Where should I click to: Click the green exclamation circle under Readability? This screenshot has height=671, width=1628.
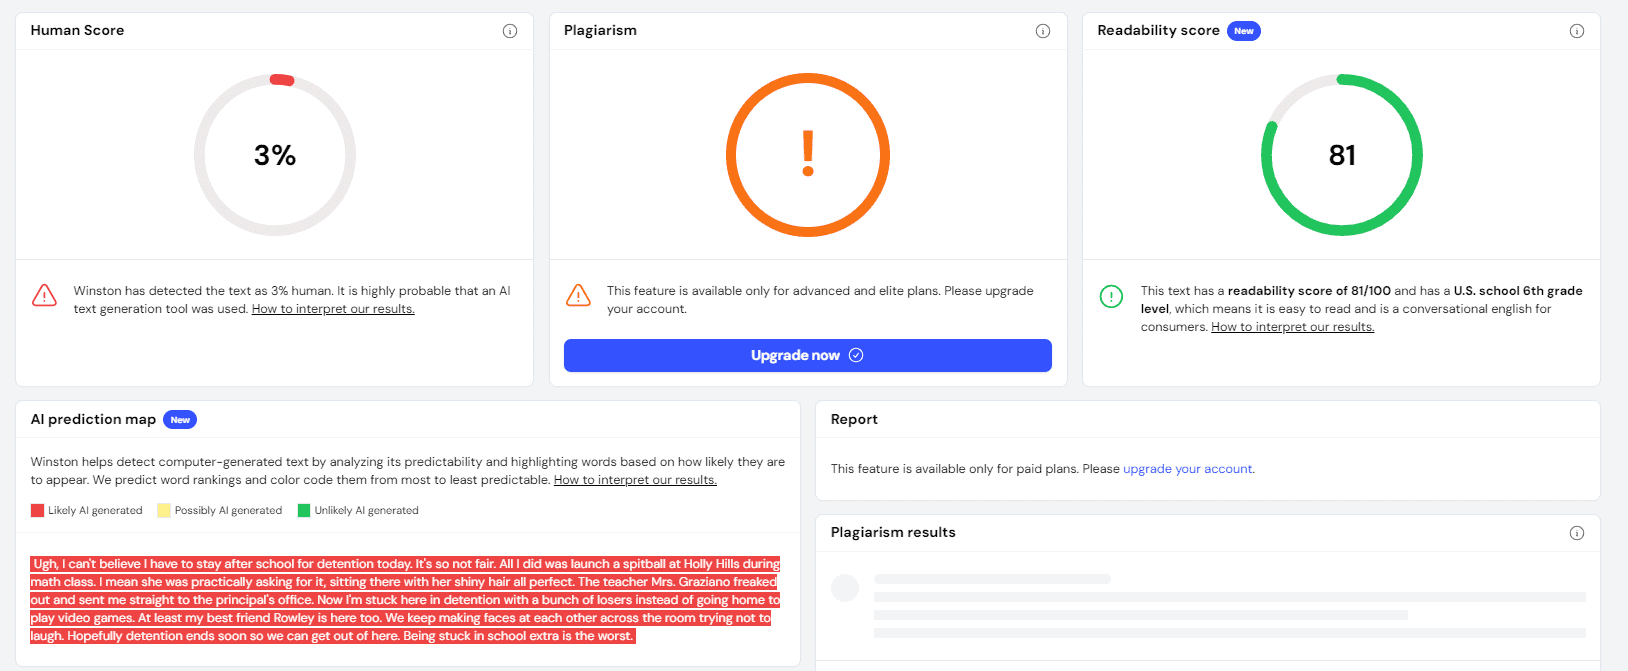[x=1111, y=296]
